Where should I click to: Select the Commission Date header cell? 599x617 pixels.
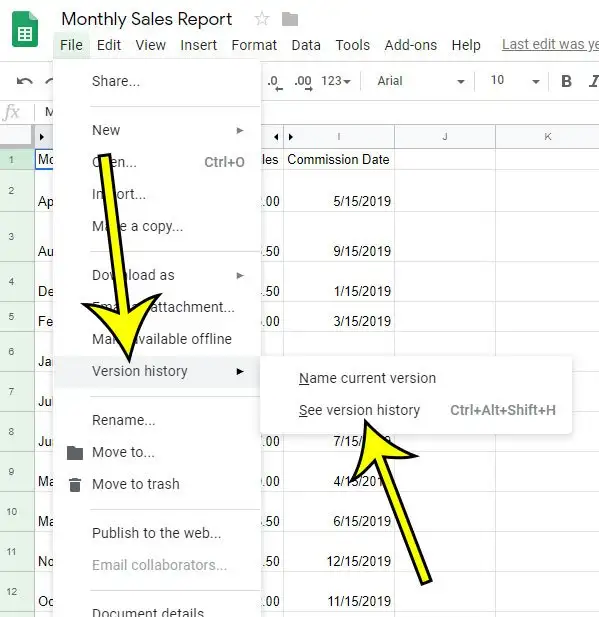[x=338, y=159]
